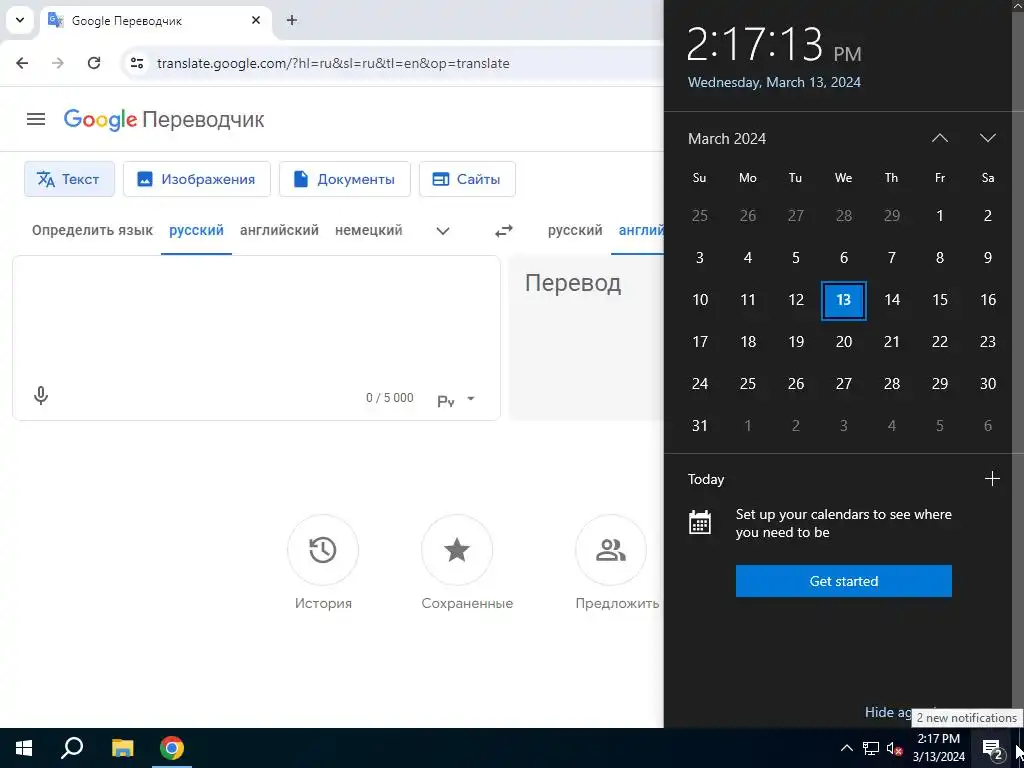Open the network status tray icon

click(871, 748)
